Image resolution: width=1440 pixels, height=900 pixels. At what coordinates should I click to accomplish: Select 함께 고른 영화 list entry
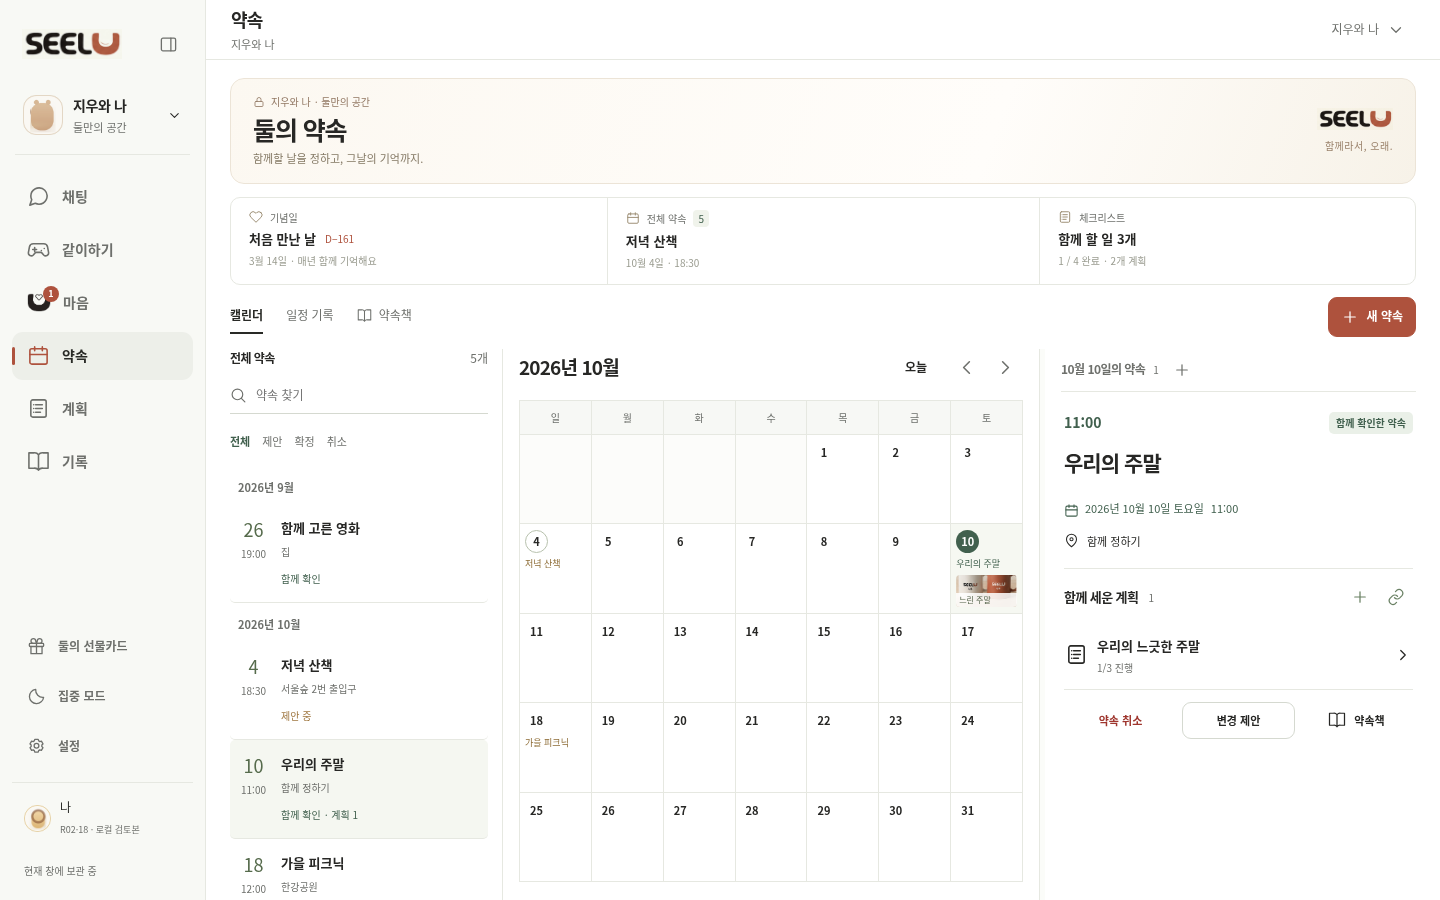(359, 553)
